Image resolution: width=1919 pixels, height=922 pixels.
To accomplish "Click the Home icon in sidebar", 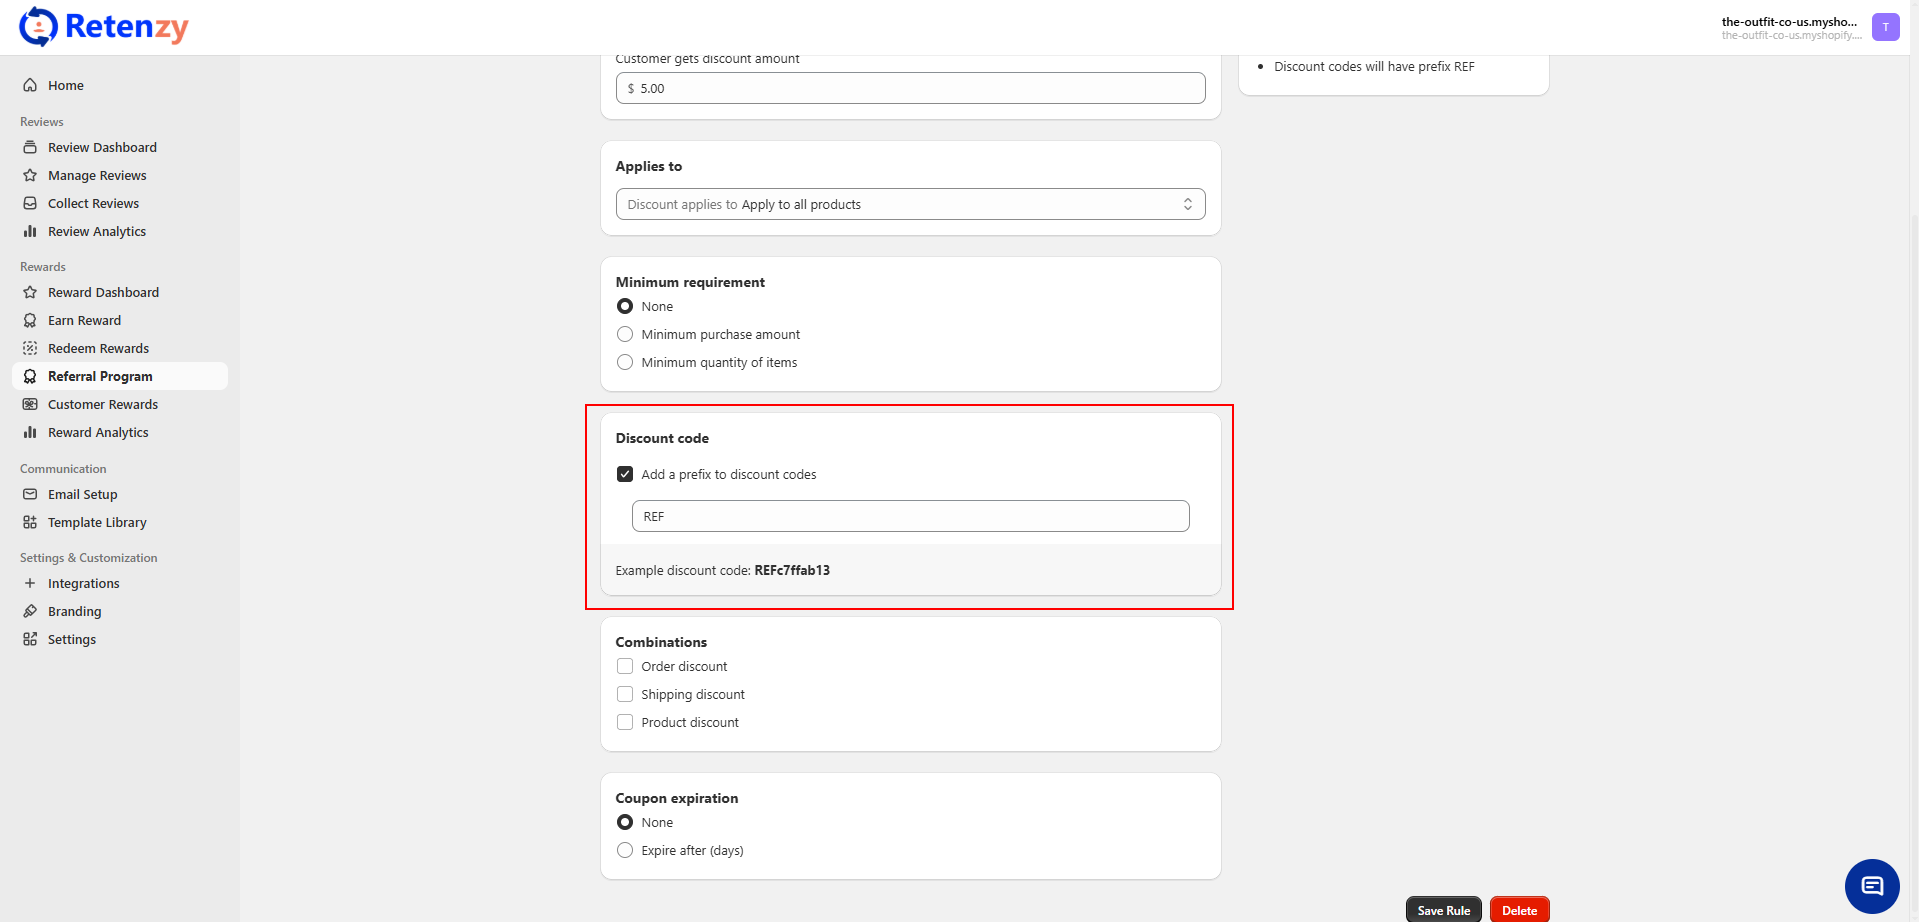I will coord(30,85).
